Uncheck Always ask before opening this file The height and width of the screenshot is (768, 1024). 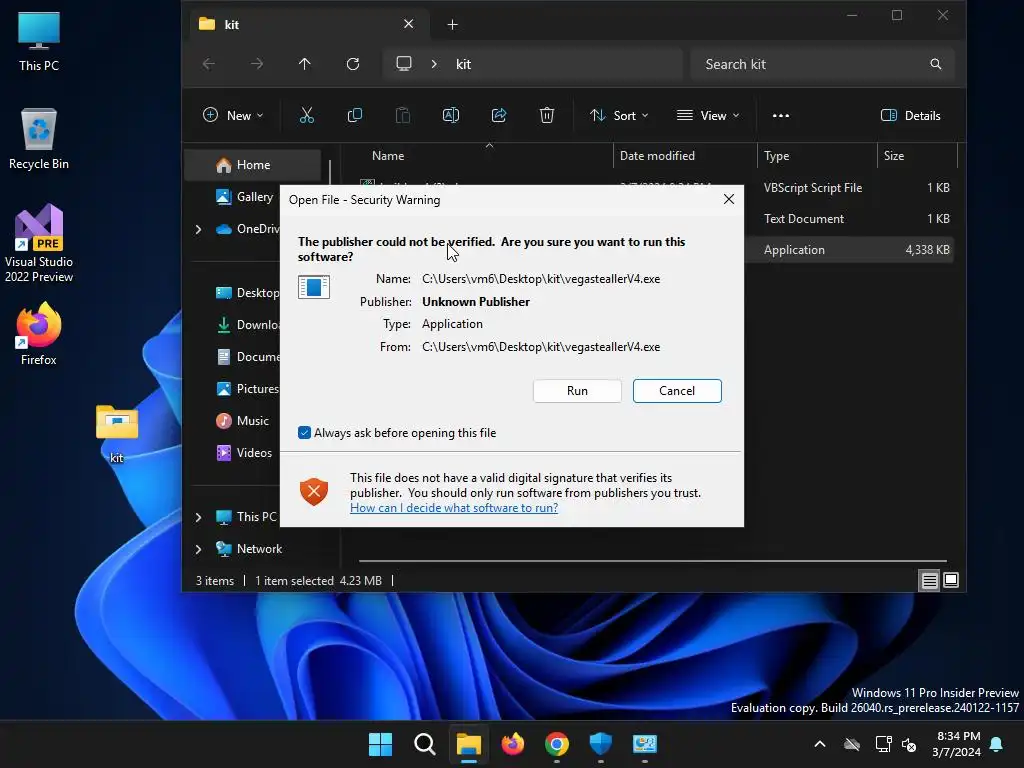tap(304, 433)
